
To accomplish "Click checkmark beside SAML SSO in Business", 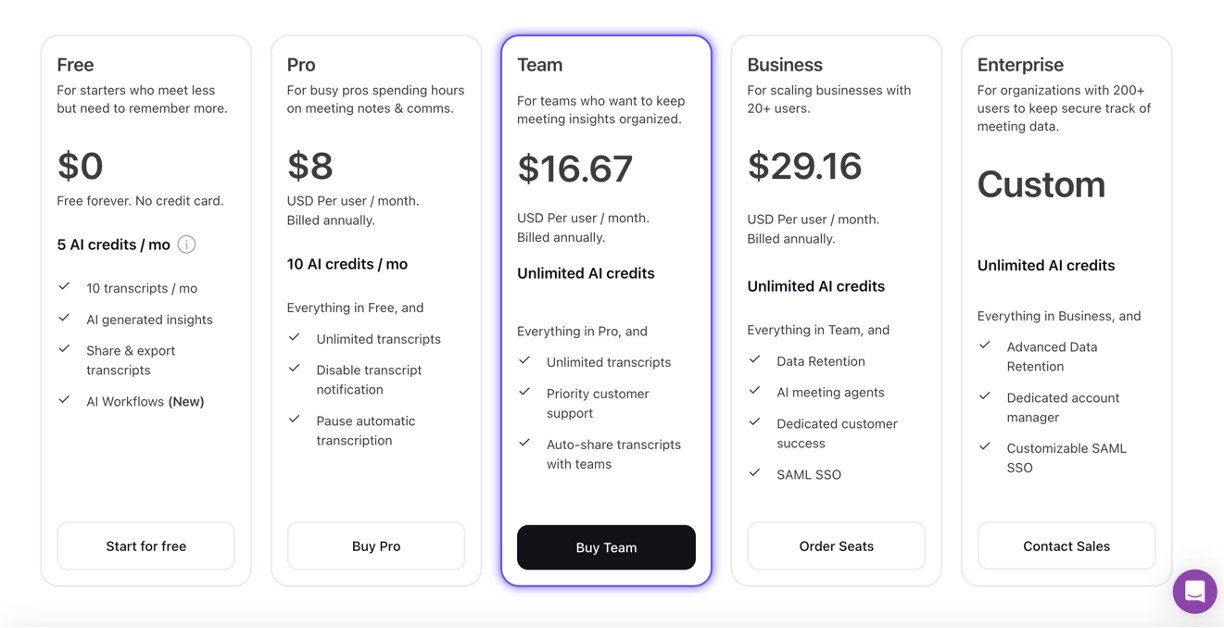I will (754, 473).
